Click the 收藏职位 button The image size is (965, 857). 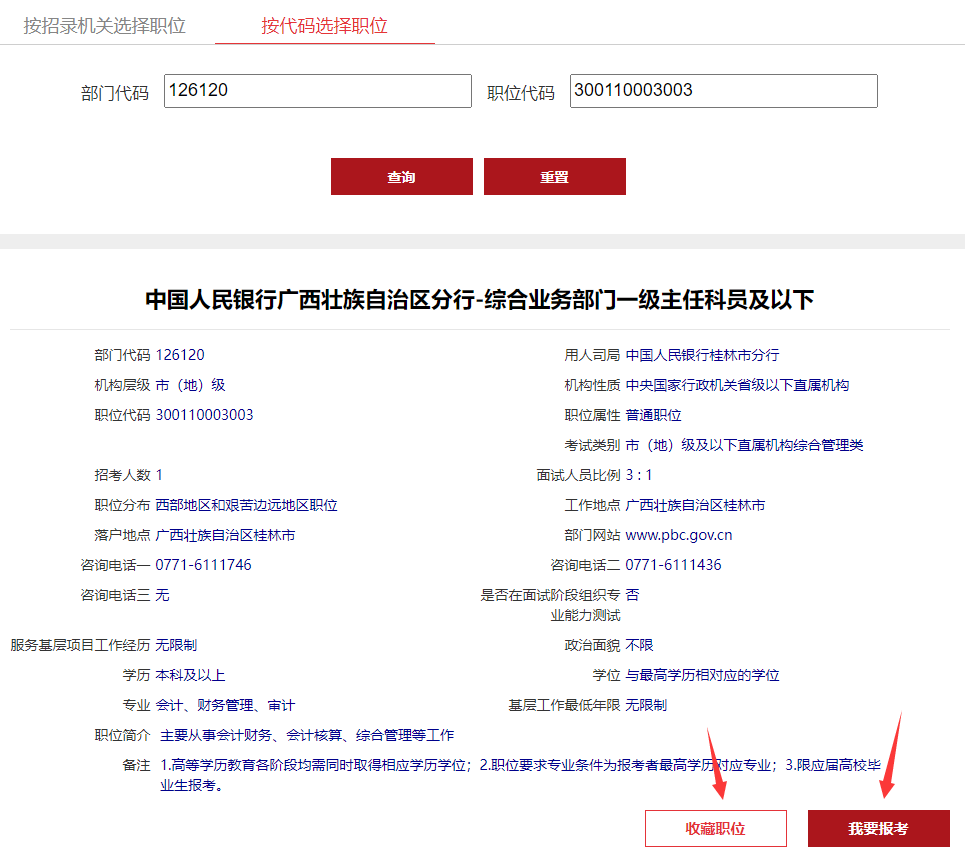coord(716,828)
